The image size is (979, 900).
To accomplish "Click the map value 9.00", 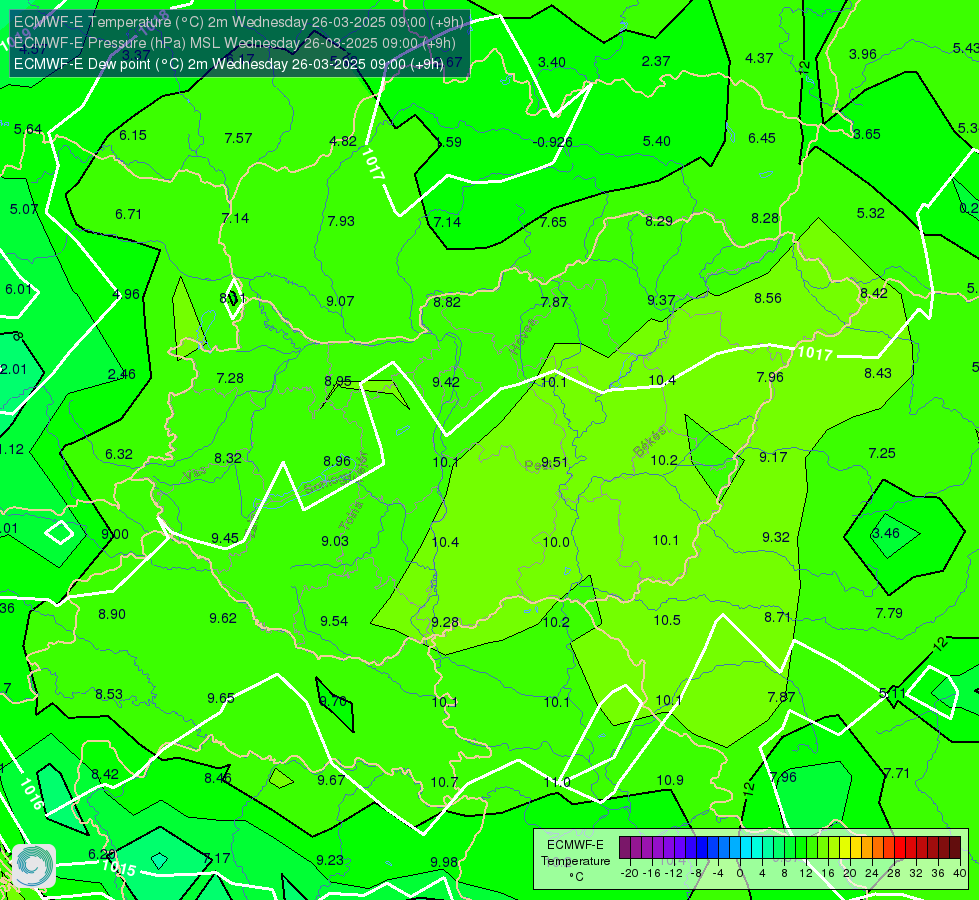I will pos(115,535).
